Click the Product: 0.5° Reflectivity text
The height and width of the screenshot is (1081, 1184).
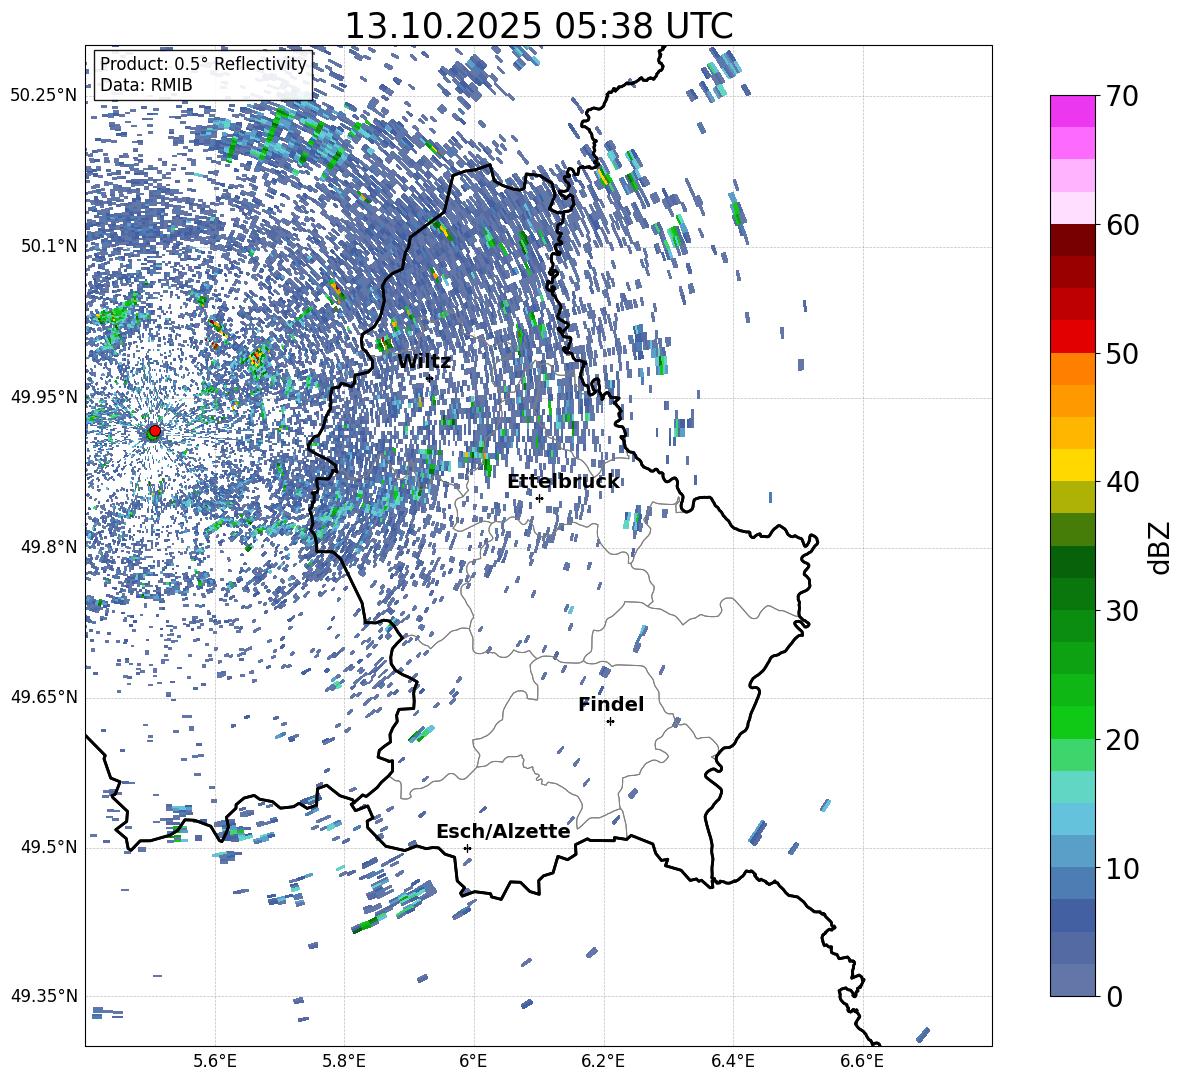(203, 64)
